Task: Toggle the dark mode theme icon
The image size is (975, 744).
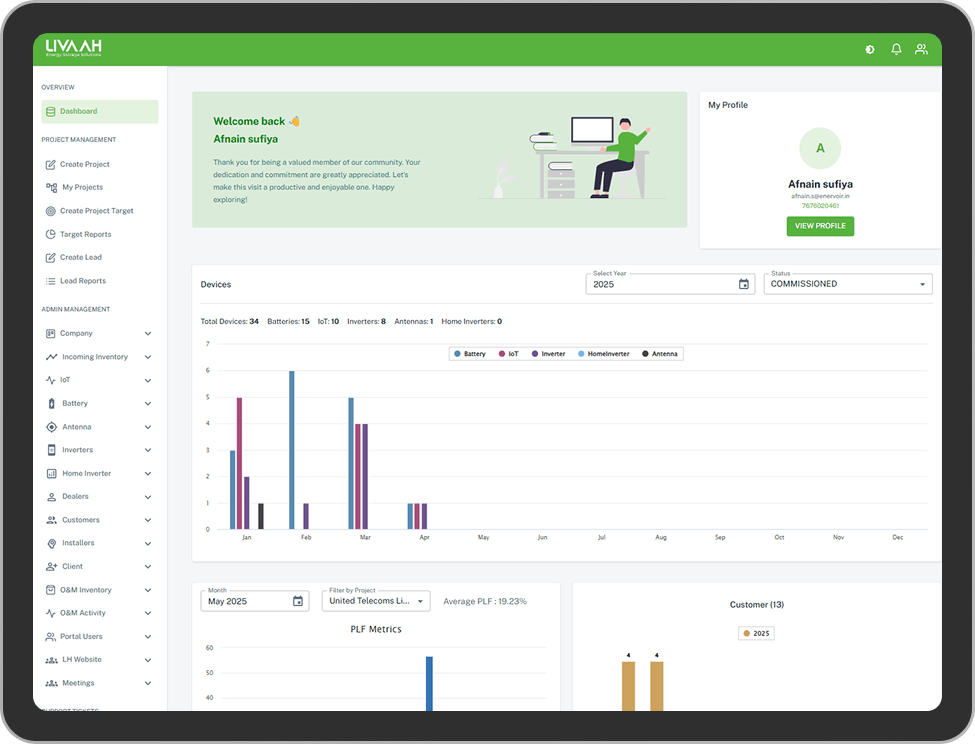Action: pyautogui.click(x=870, y=50)
